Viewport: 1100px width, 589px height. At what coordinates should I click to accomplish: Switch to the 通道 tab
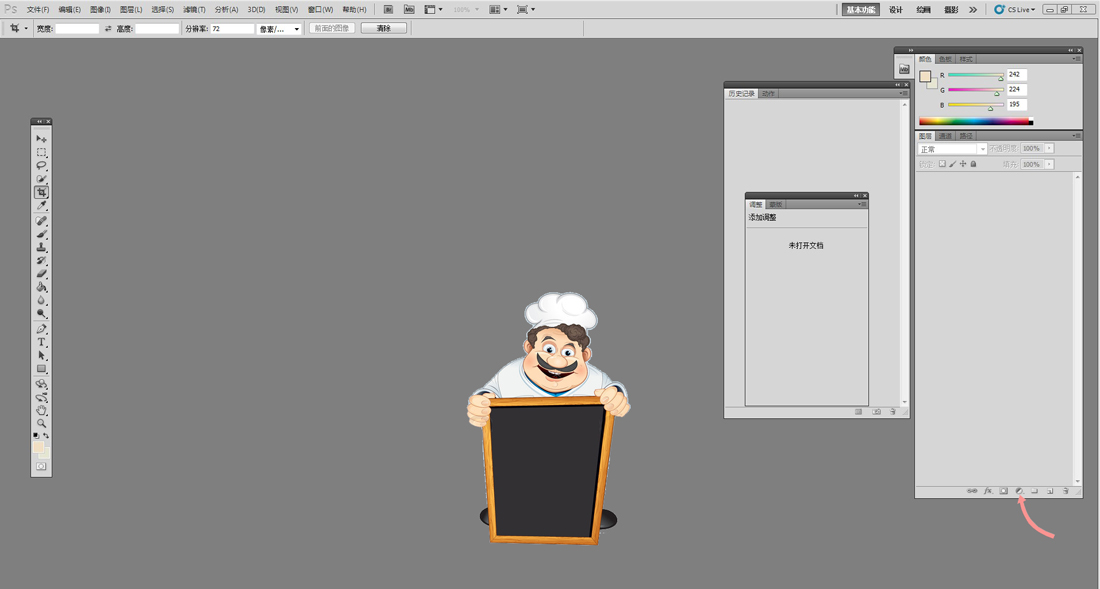click(946, 136)
